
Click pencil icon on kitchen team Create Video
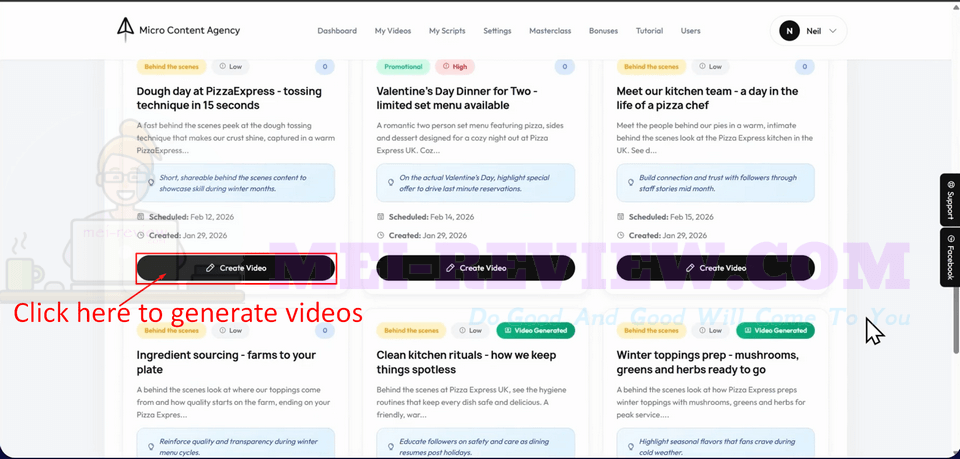(691, 268)
